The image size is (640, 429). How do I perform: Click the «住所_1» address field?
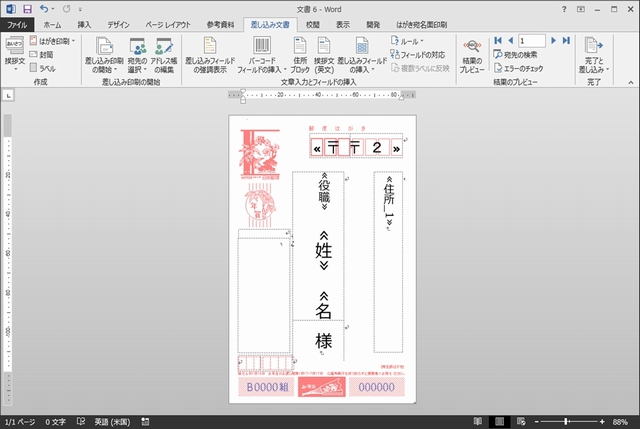coord(389,201)
